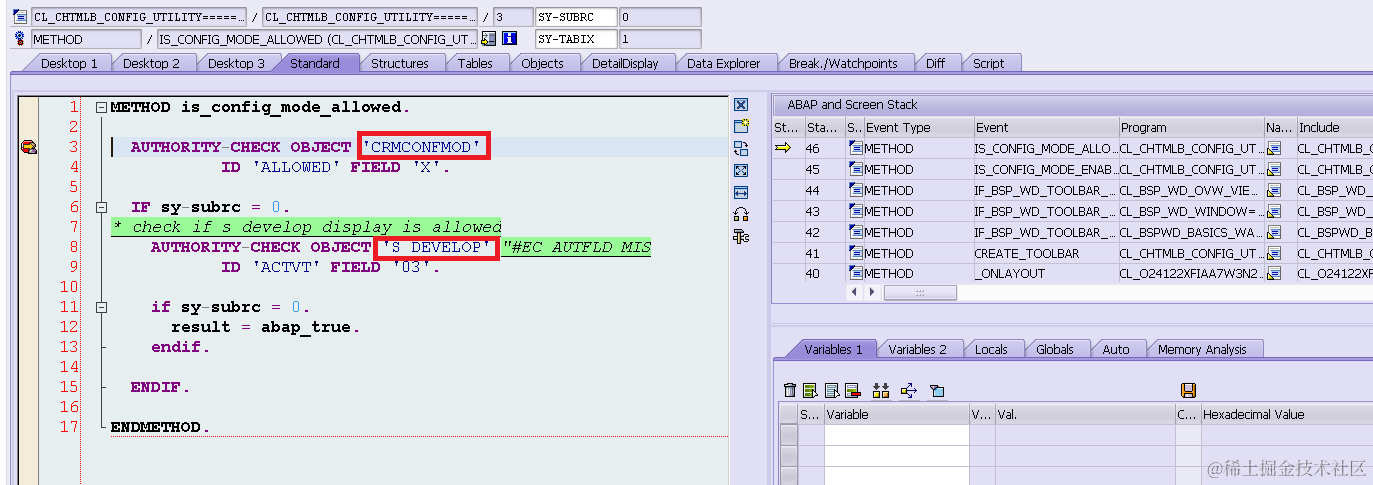Open the Memory Analysis tab
The image size is (1373, 485).
click(x=1202, y=349)
